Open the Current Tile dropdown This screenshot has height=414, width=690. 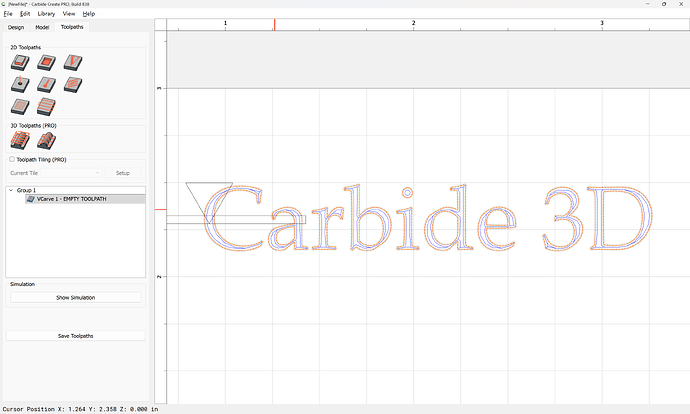point(53,173)
